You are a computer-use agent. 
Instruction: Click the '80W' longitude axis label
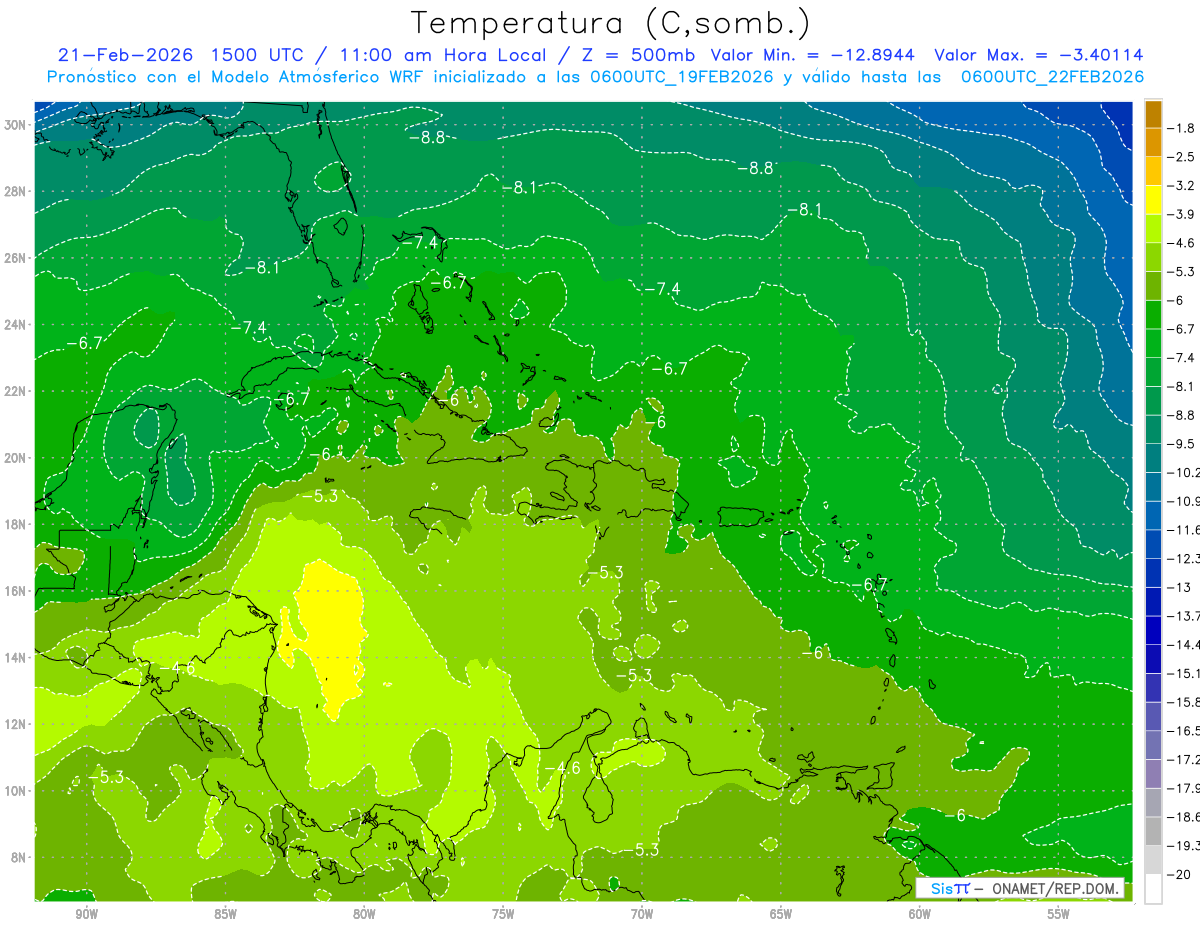(x=364, y=914)
